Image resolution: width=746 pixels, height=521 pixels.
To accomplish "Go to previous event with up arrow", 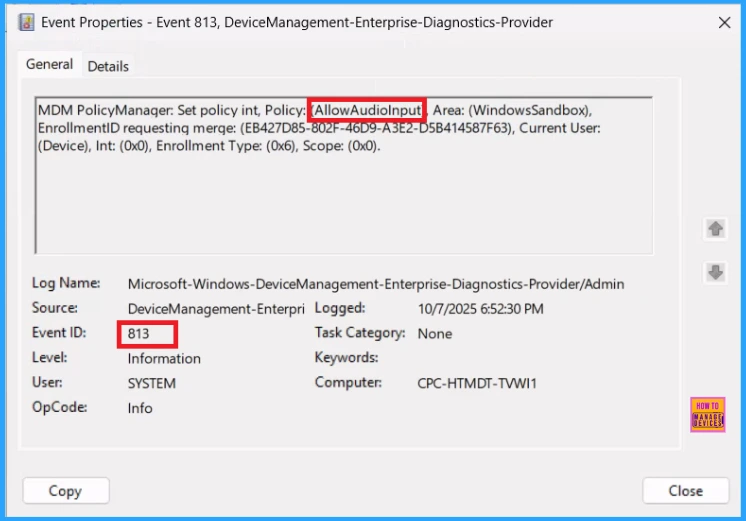I will 715,229.
